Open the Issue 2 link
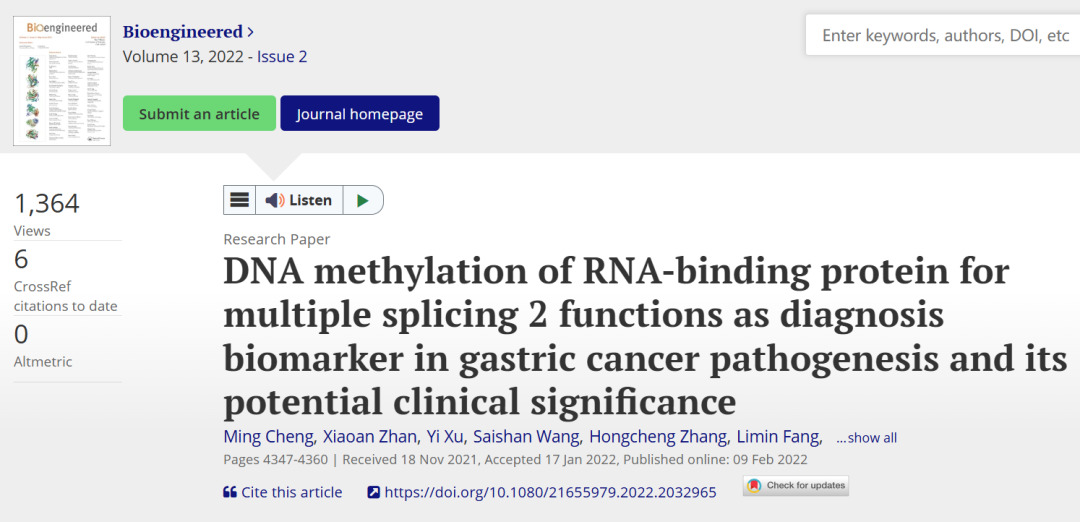The height and width of the screenshot is (522, 1080). [x=282, y=56]
